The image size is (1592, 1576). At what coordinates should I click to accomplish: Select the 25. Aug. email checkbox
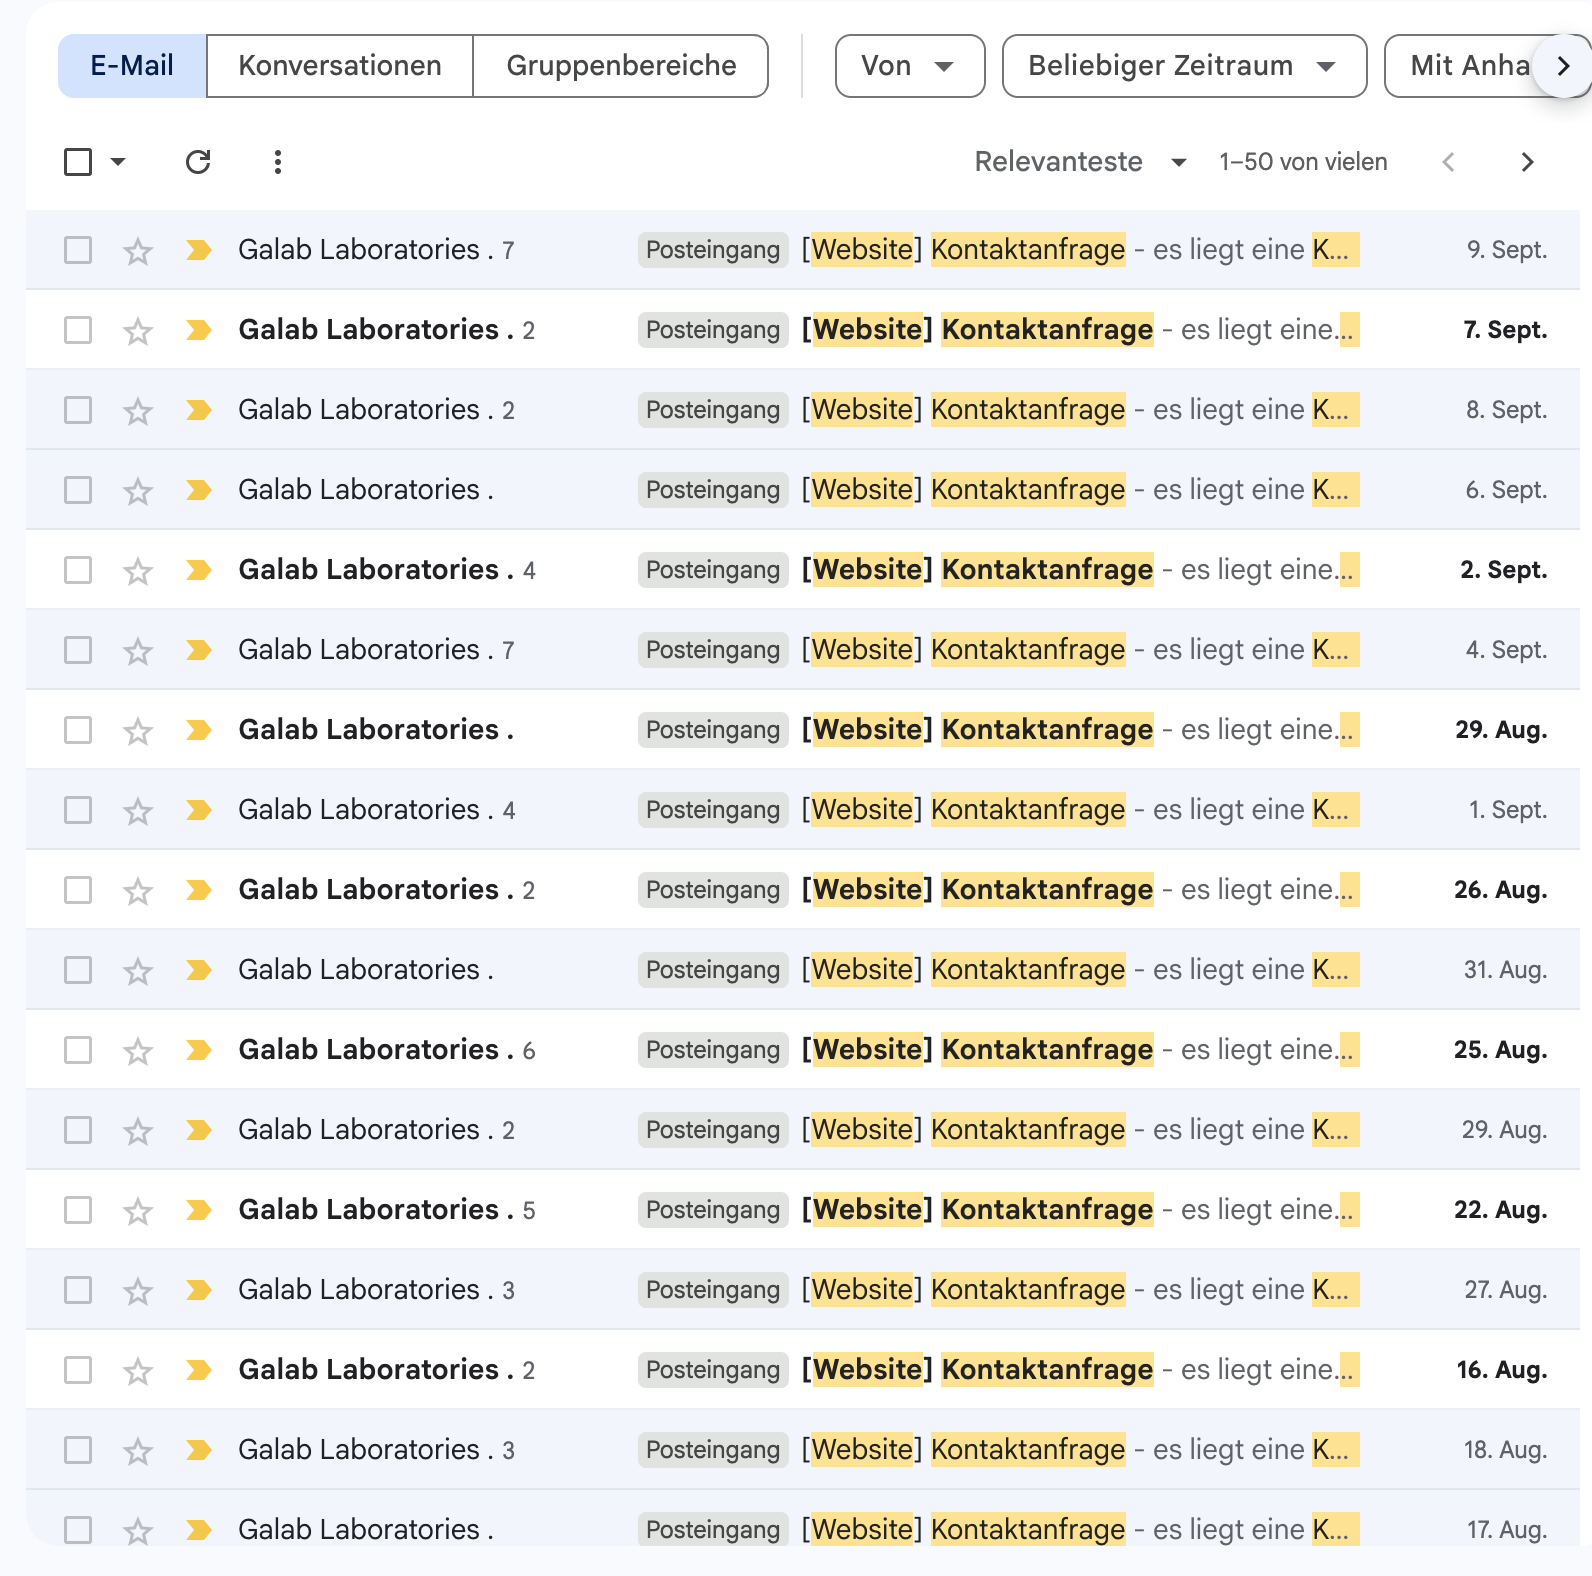point(78,1050)
